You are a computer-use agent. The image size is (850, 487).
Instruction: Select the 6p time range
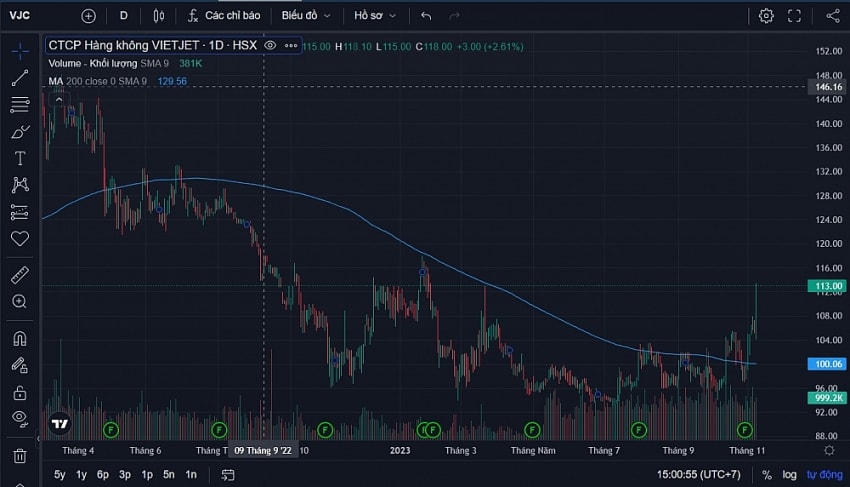tap(103, 475)
